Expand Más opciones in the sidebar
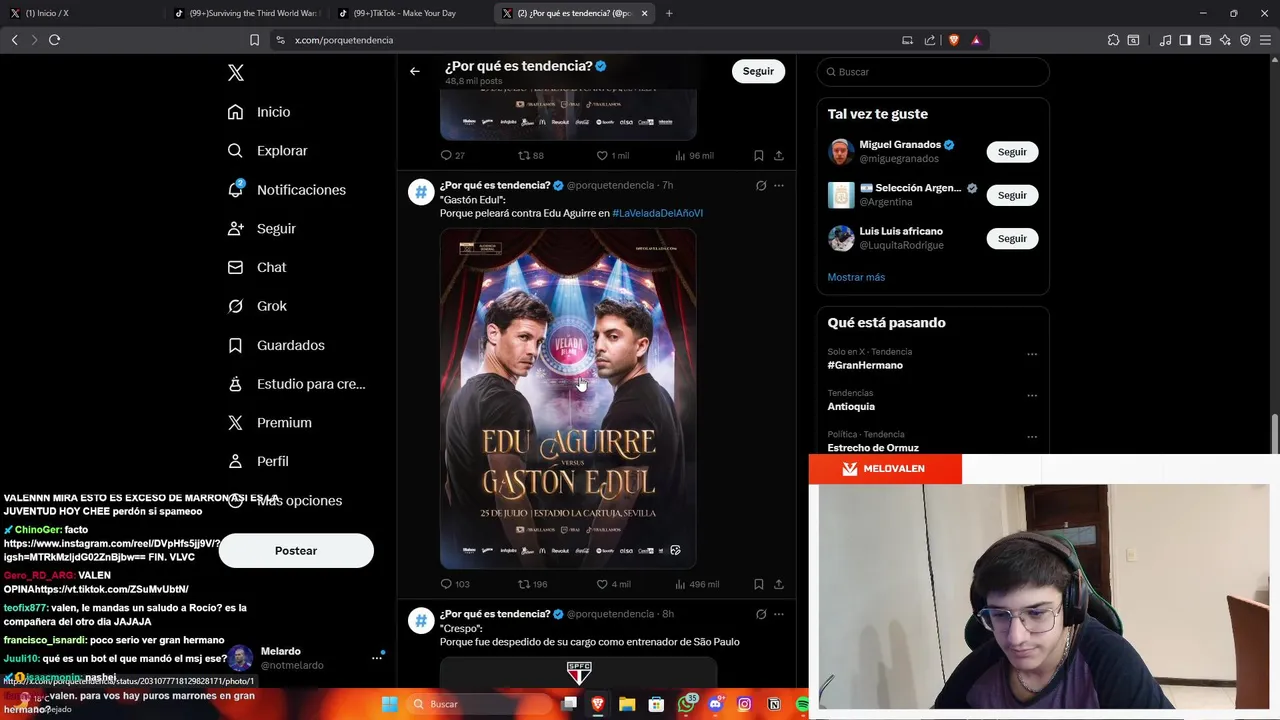 point(285,500)
